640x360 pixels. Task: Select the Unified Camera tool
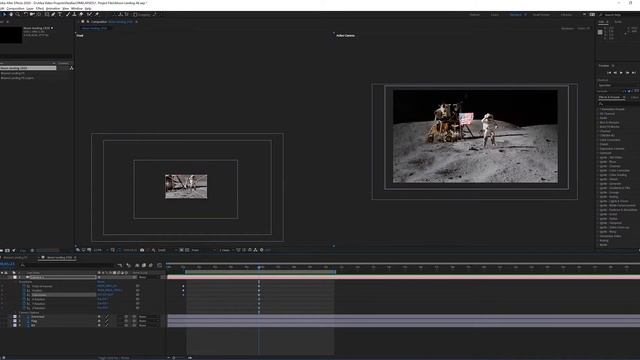32,14
